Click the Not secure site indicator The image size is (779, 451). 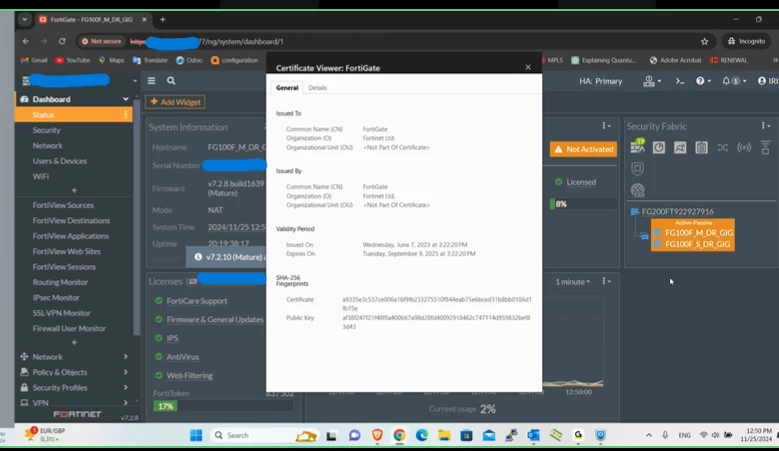(102, 41)
